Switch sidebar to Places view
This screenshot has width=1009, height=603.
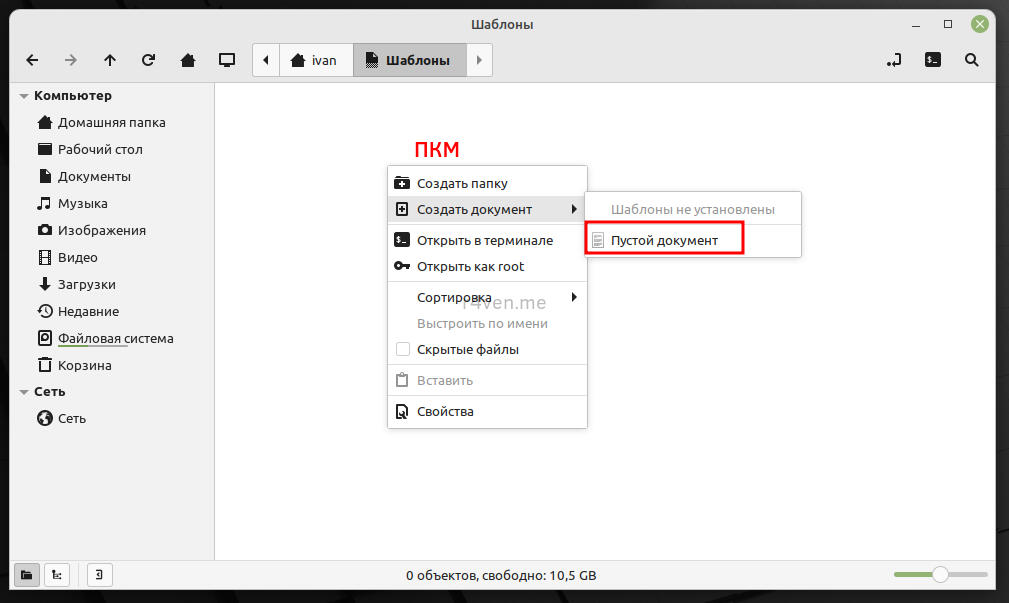pyautogui.click(x=27, y=575)
